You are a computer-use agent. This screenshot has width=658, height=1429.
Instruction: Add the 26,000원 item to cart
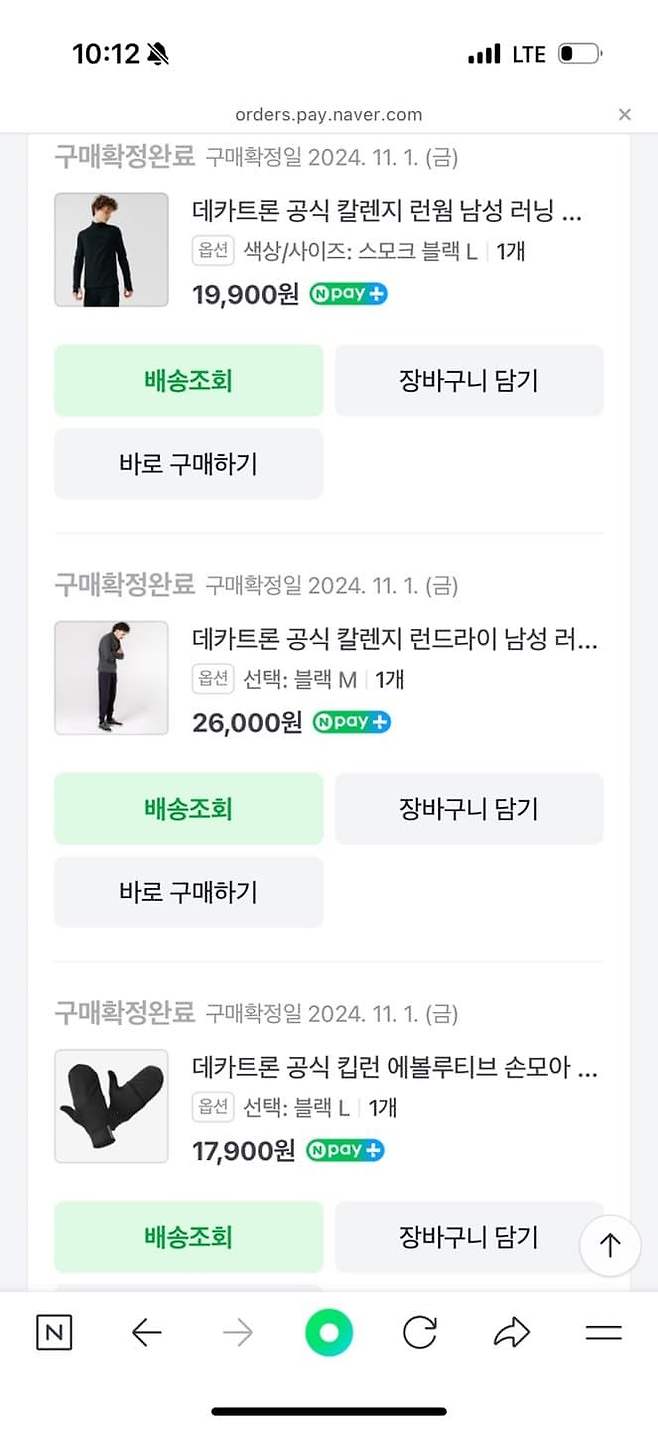[x=469, y=808]
